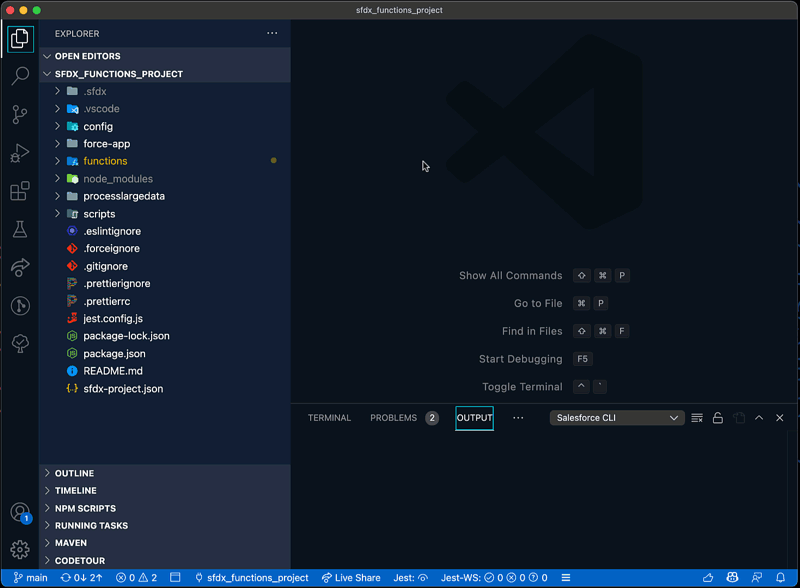The width and height of the screenshot is (800, 588).
Task: Open the tree icon view in activity bar
Action: (20, 344)
